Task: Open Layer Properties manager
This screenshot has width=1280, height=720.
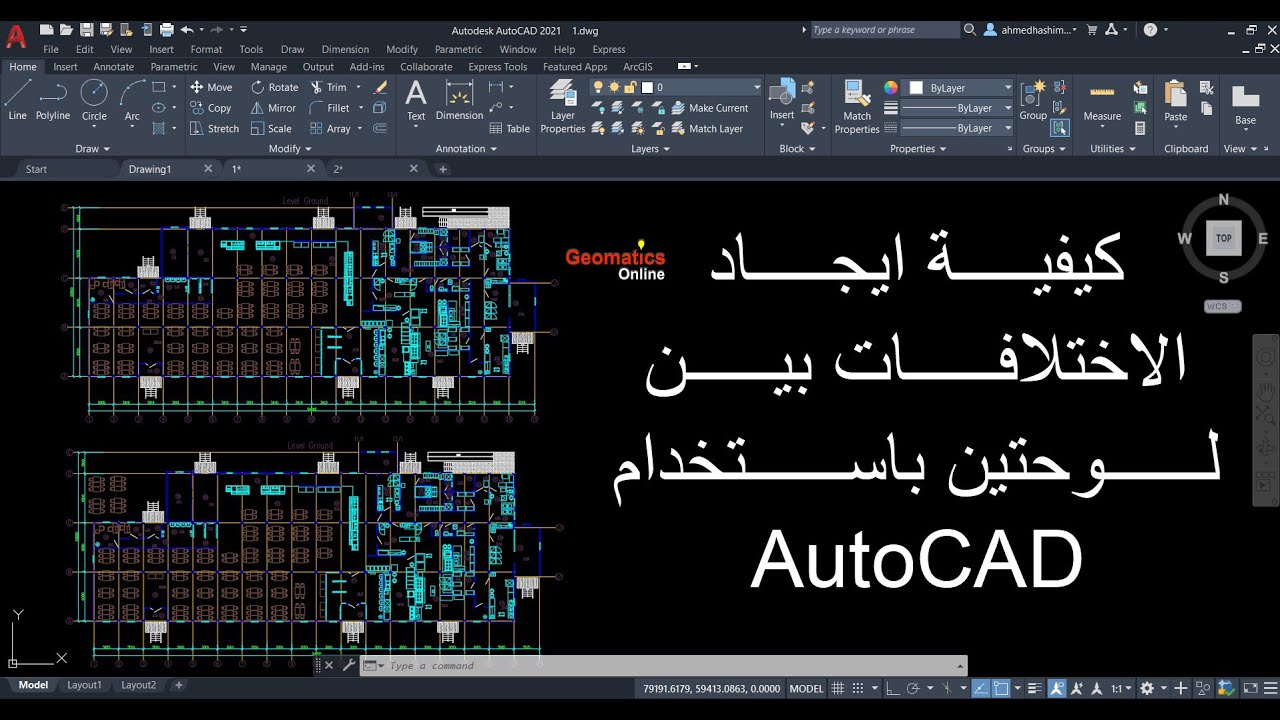Action: (x=563, y=107)
